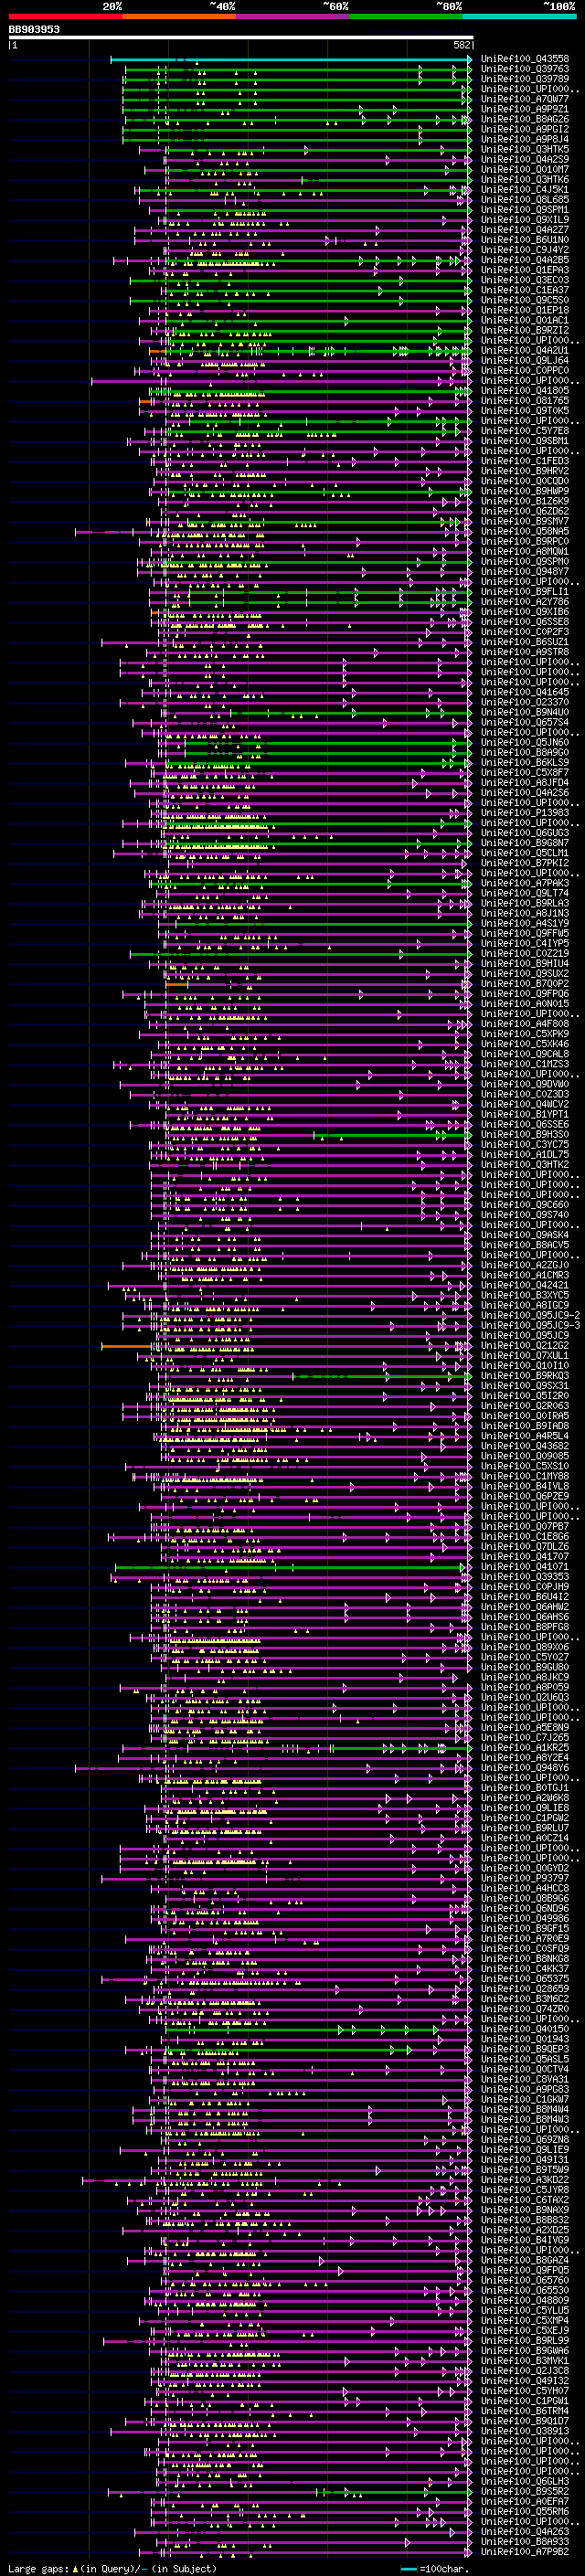Click hit label UniRef100_A1CMR3
Image resolution: width=585 pixels, height=2576 pixels.
point(525,1275)
